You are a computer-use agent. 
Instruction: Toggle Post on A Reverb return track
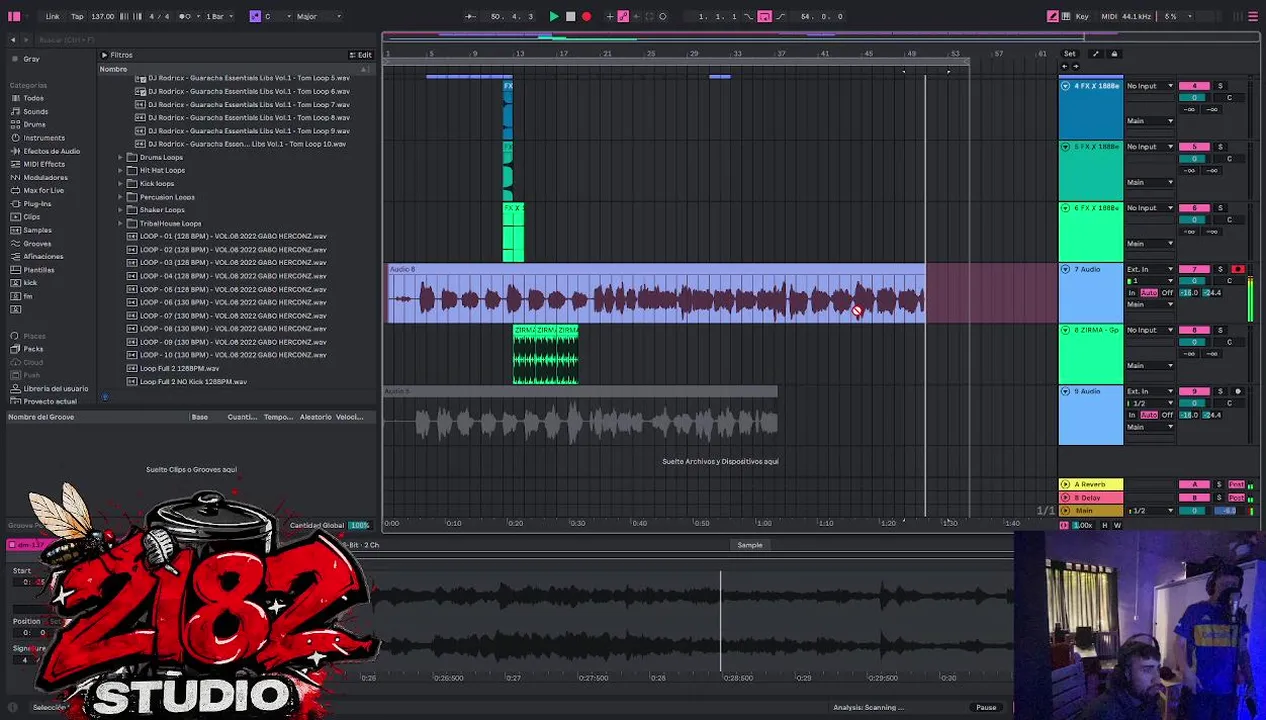(x=1237, y=485)
